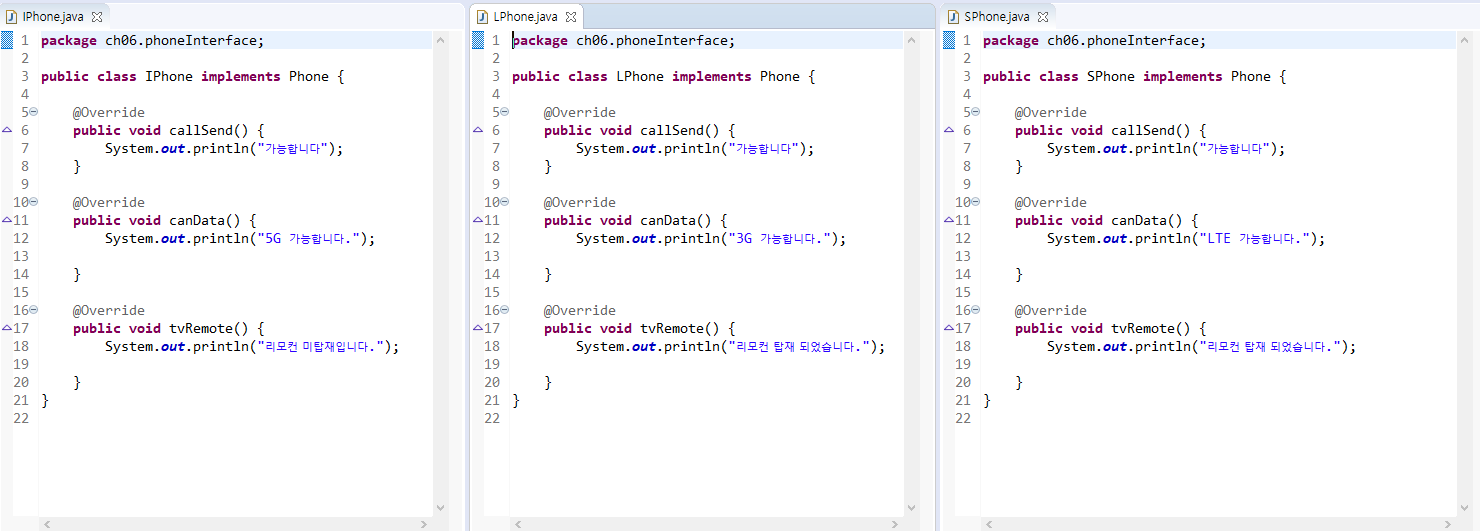The image size is (1480, 531).
Task: Click "public void canData()" in LPhone.java
Action: tap(629, 220)
